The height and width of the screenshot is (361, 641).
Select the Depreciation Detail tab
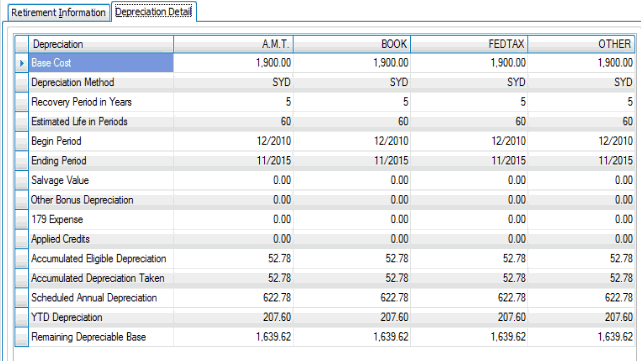pyautogui.click(x=154, y=12)
